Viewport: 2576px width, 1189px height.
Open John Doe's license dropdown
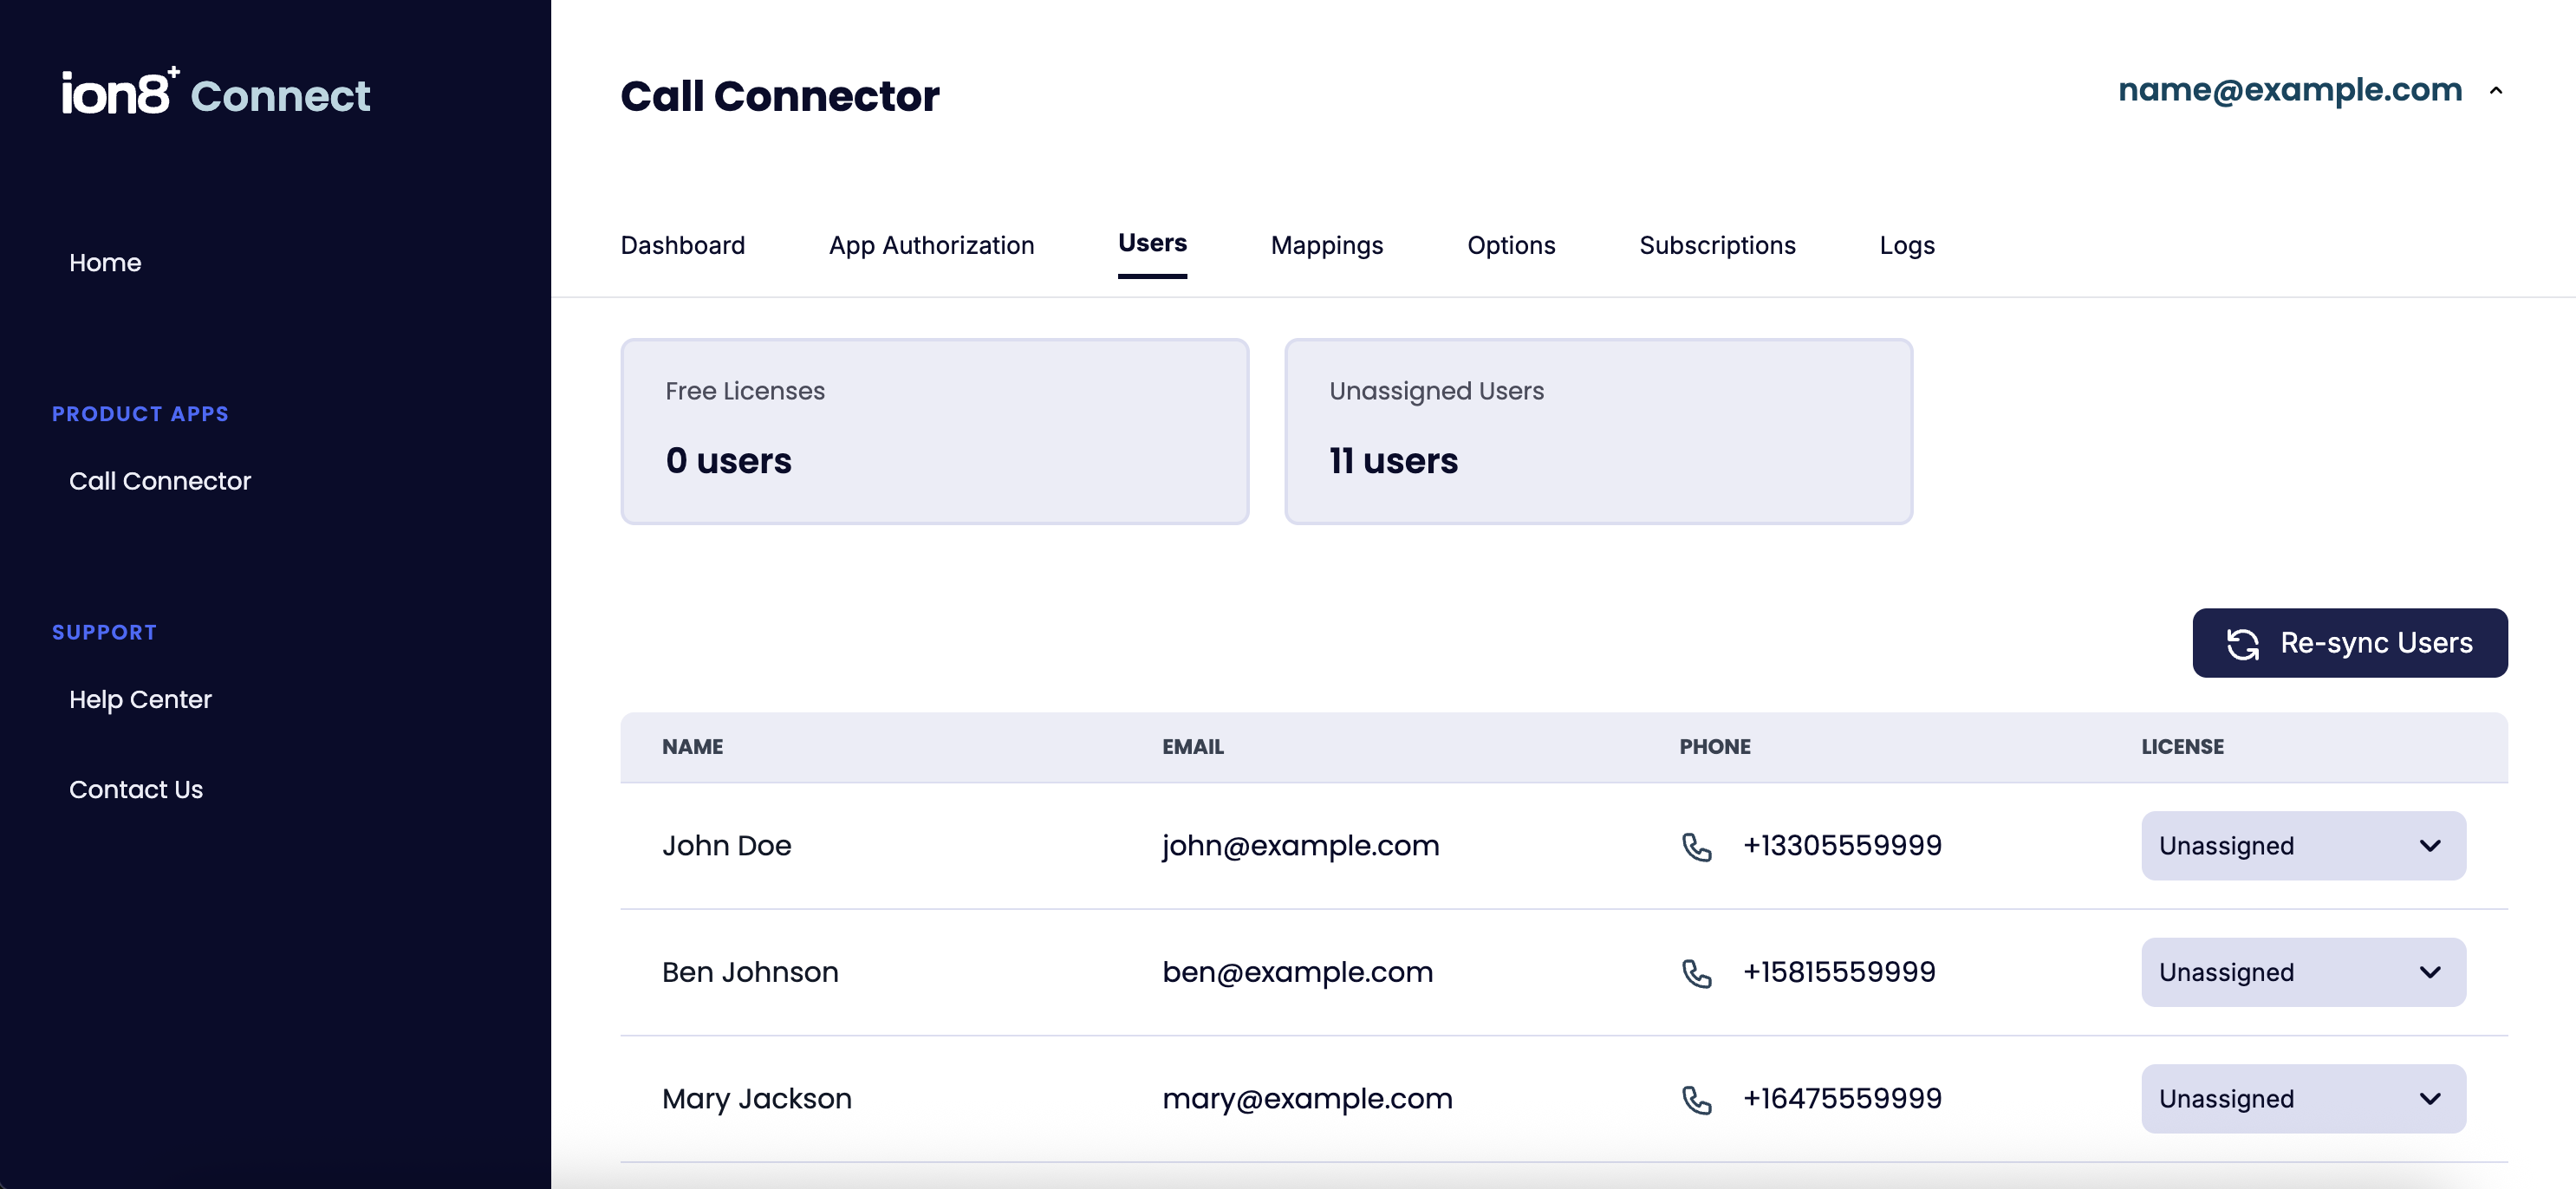click(2302, 846)
